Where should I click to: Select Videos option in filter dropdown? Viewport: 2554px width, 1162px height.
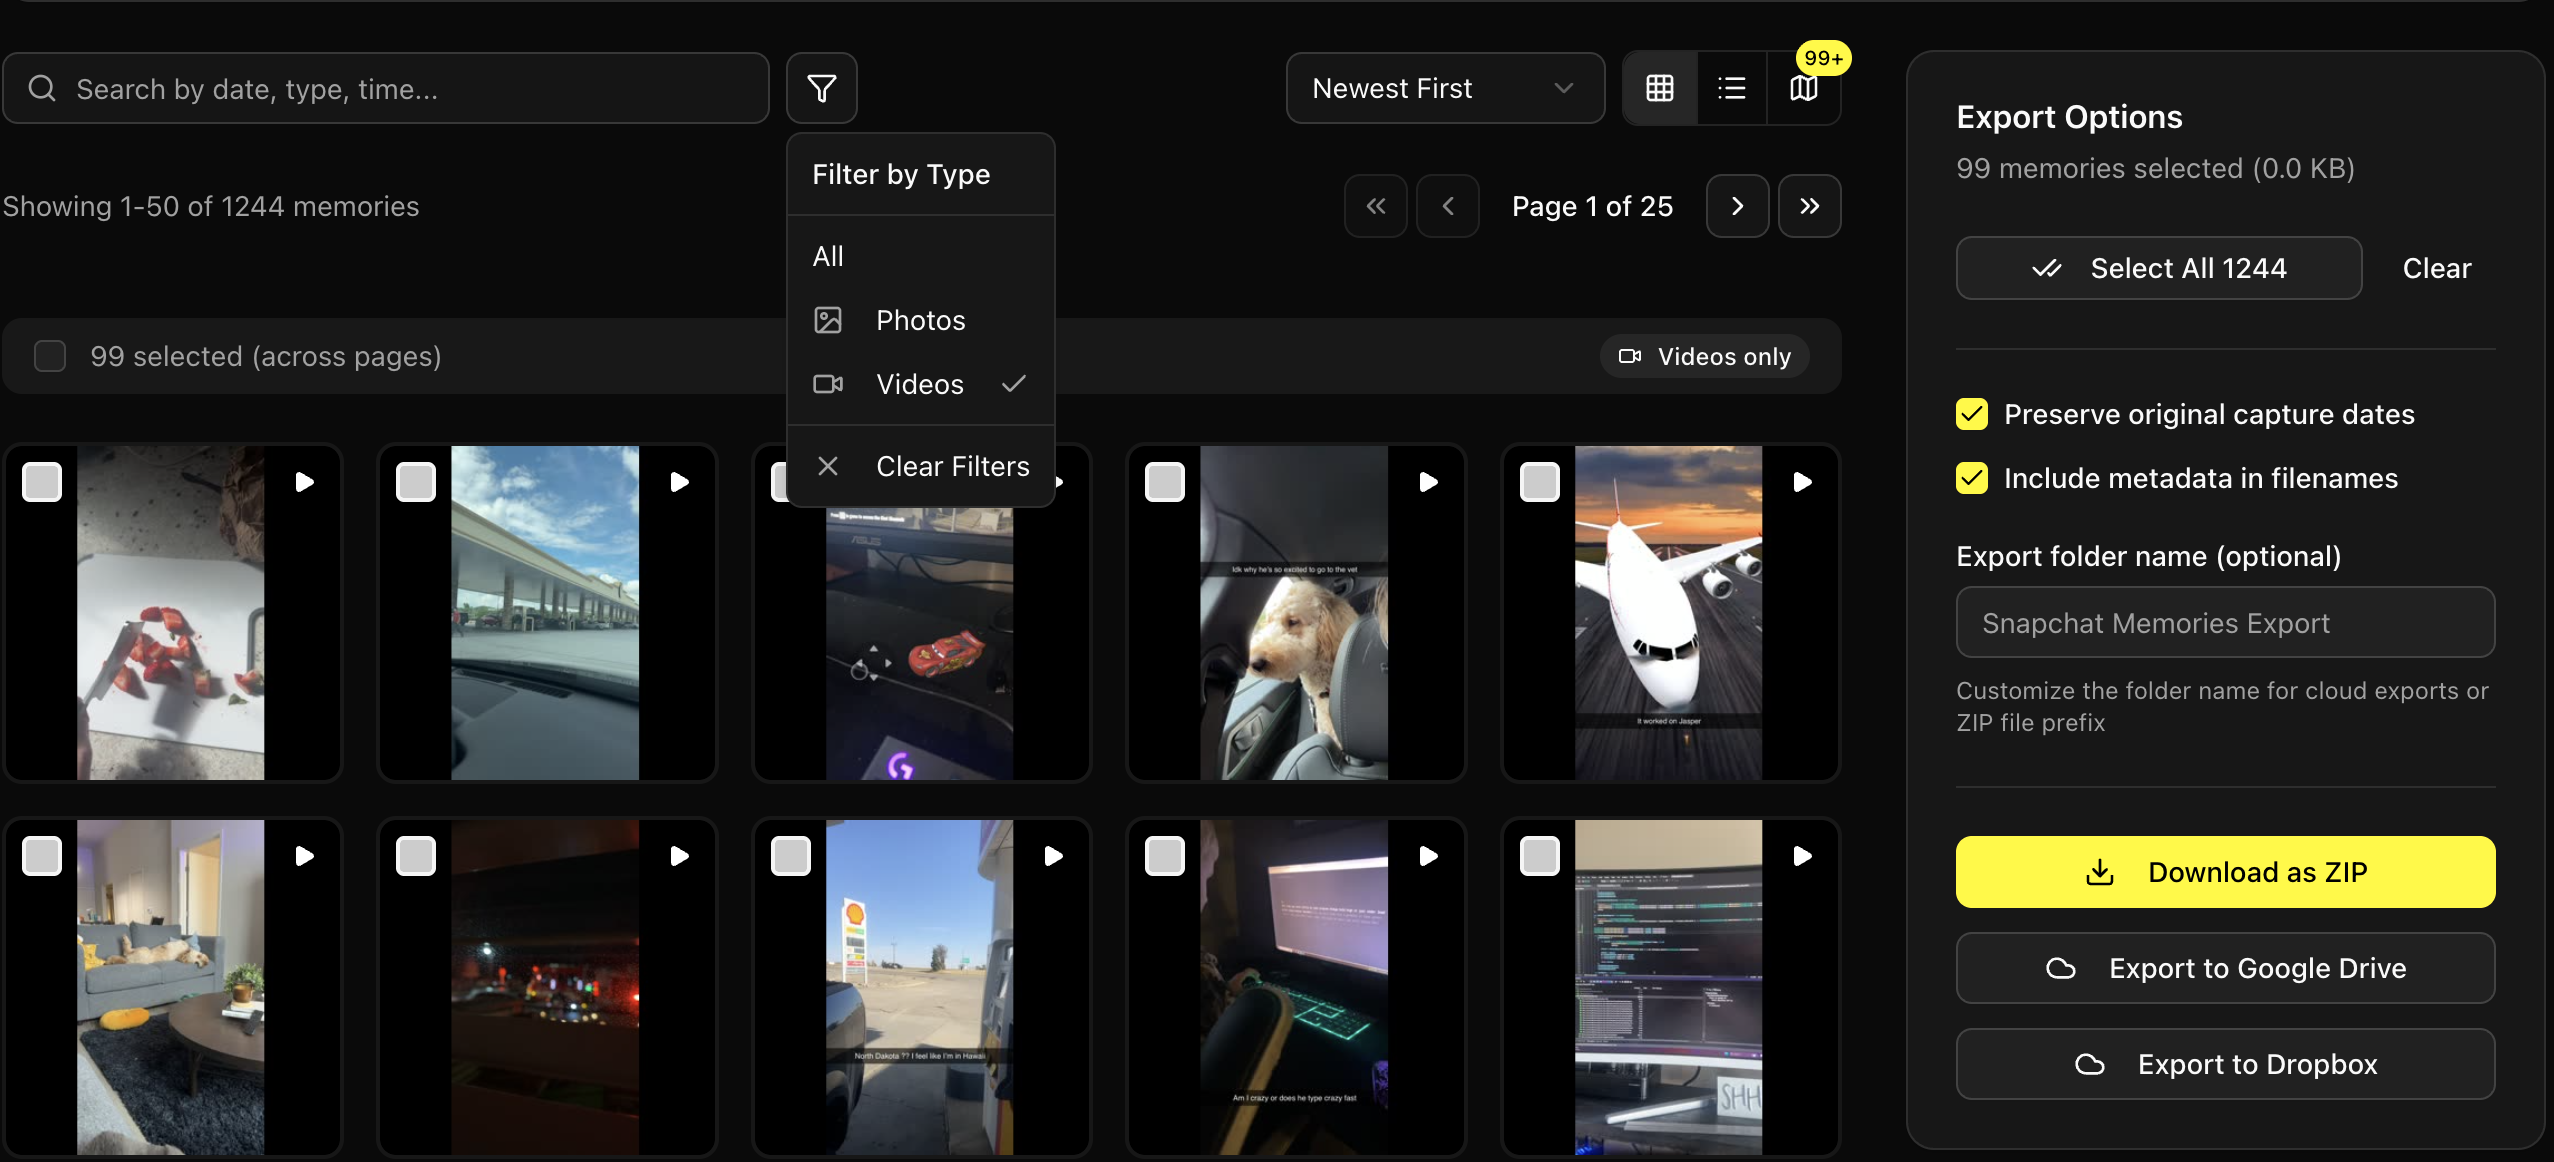tap(919, 384)
